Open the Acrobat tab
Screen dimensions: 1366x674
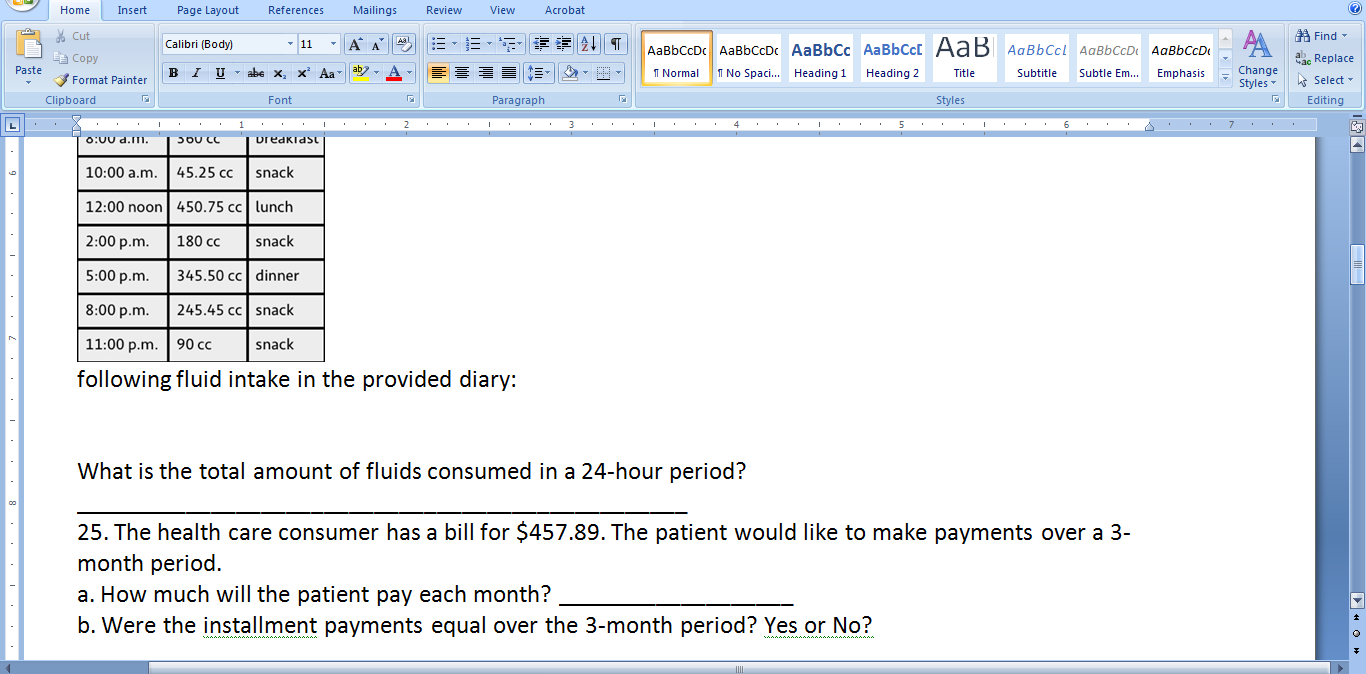(x=565, y=10)
